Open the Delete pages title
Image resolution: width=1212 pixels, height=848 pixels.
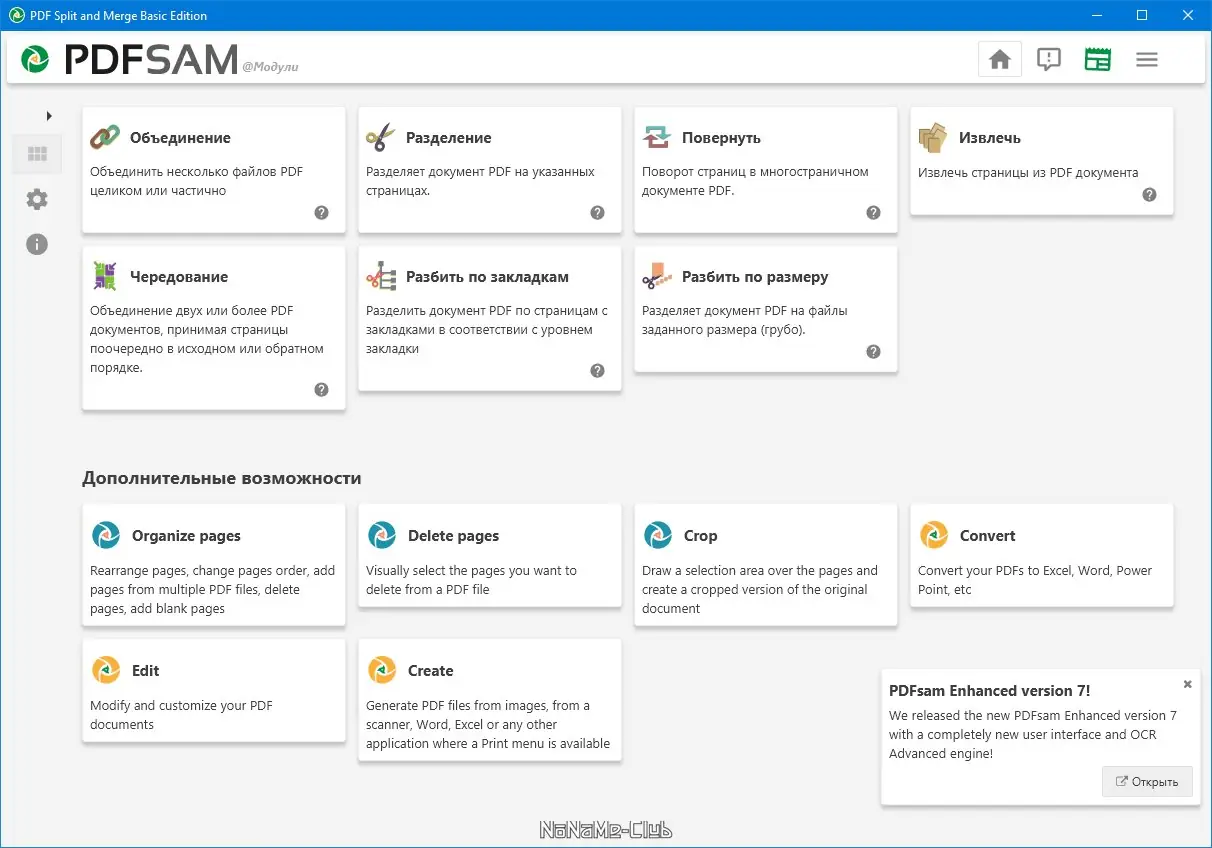click(453, 536)
